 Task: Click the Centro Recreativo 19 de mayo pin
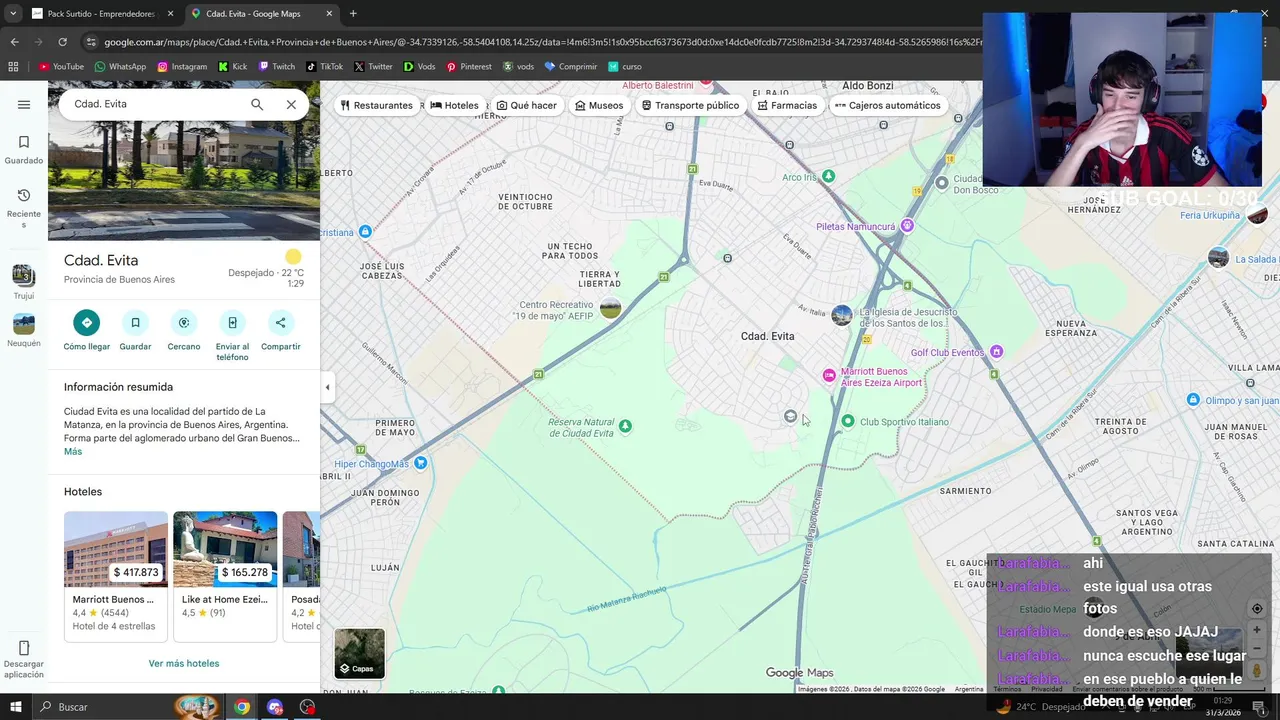point(610,309)
